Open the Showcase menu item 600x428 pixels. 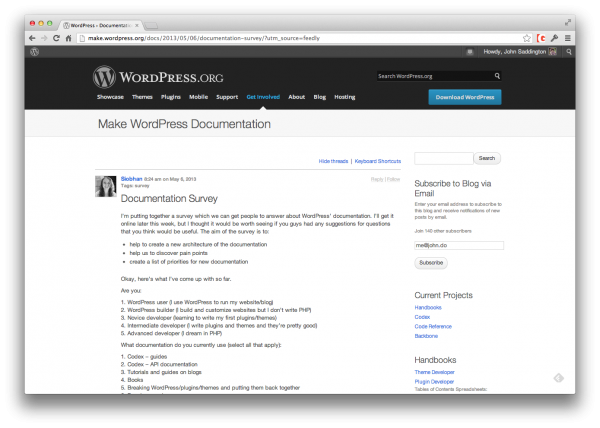point(110,97)
